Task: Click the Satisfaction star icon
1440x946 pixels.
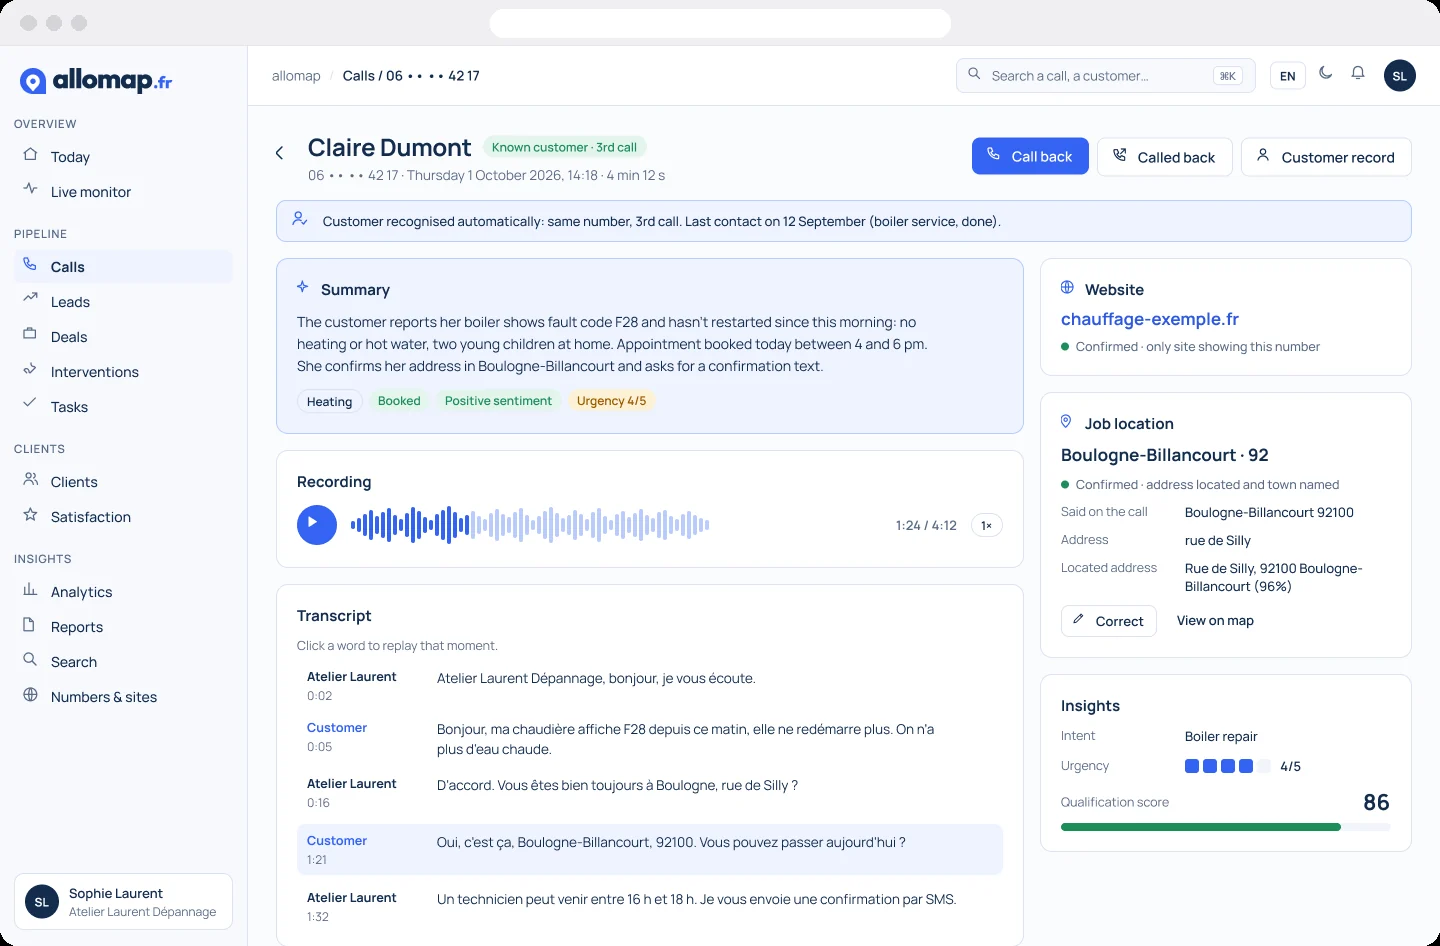Action: (30, 515)
